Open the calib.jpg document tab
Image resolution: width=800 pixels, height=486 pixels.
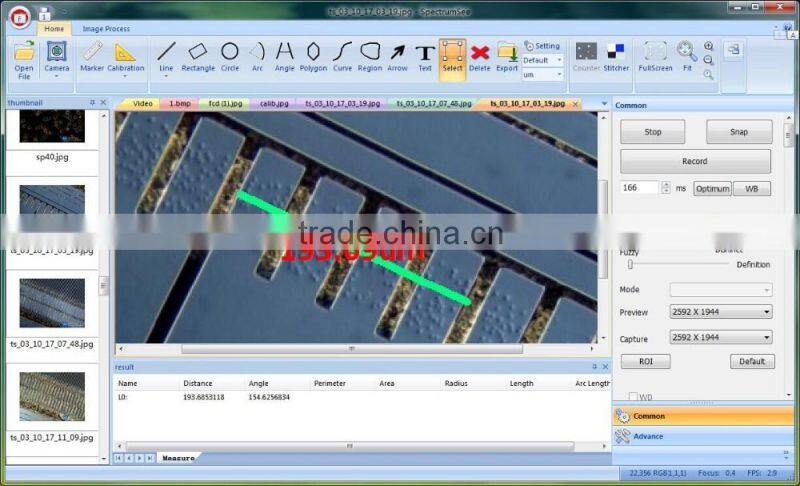(x=274, y=103)
